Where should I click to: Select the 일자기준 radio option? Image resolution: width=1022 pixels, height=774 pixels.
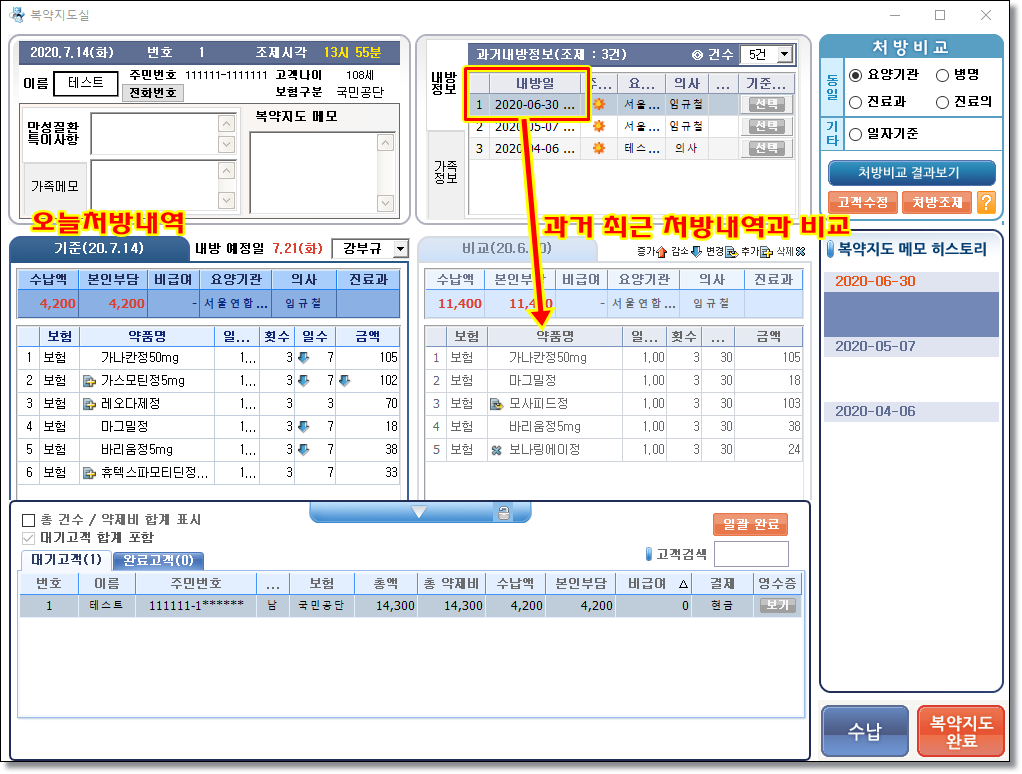855,134
